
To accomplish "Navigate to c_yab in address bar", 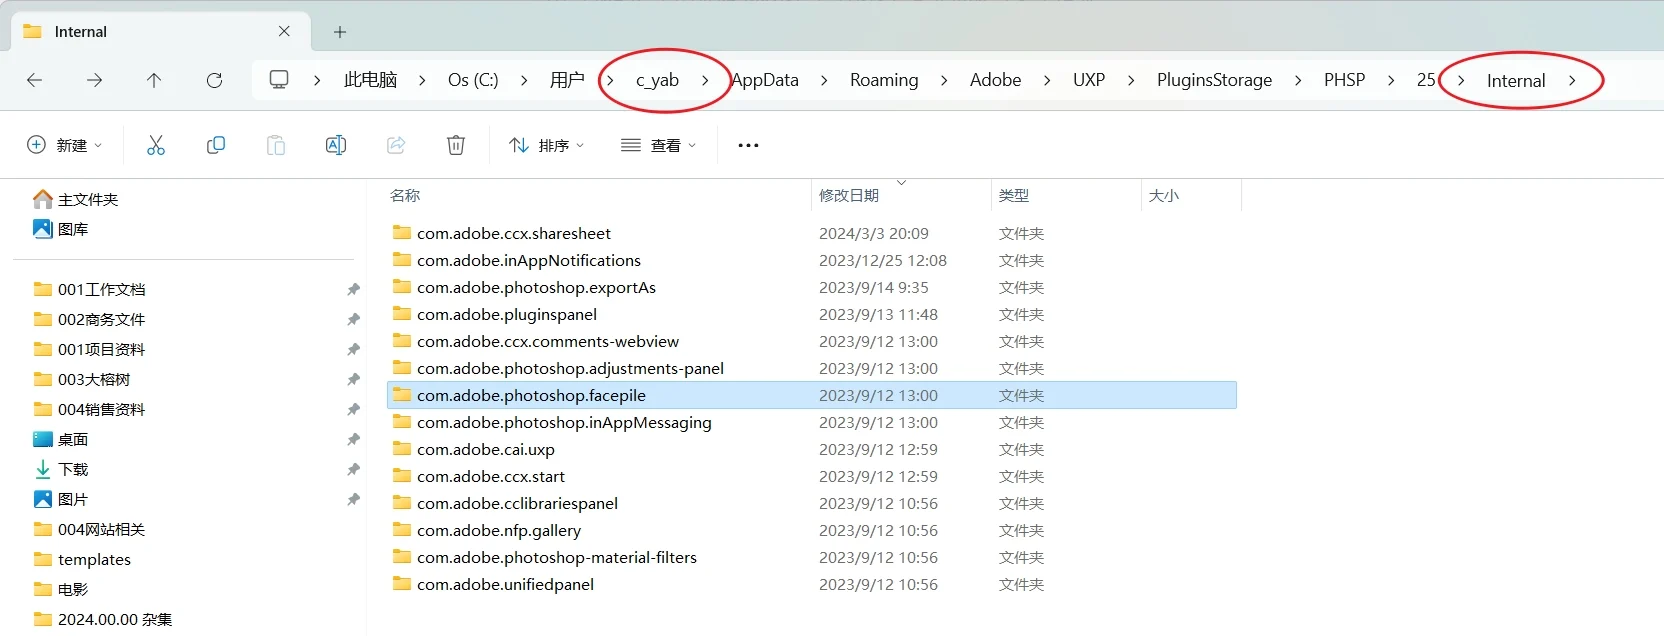I will tap(657, 80).
